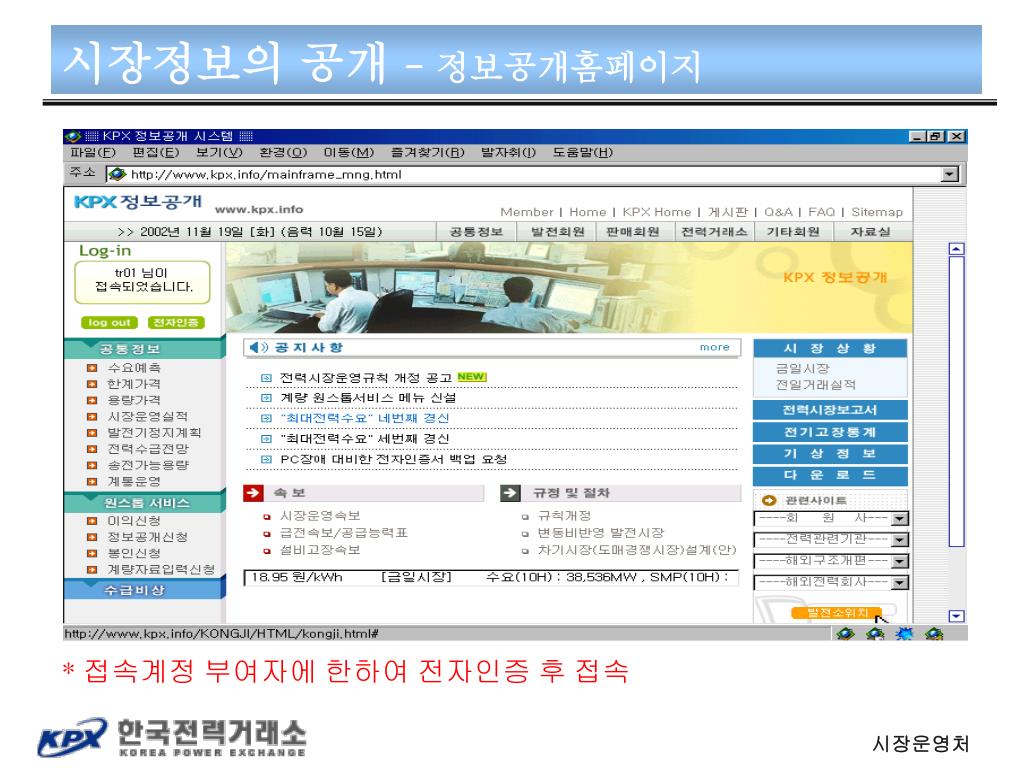The height and width of the screenshot is (768, 1024).
Task: Click the 전자인증 button
Action: tap(176, 323)
